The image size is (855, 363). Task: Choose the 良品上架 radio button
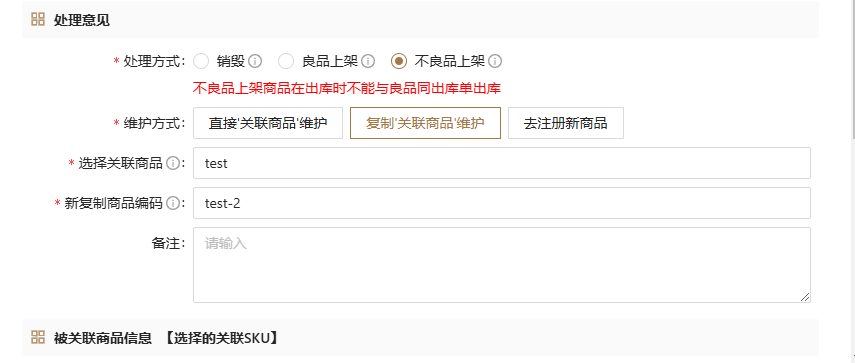pos(286,61)
